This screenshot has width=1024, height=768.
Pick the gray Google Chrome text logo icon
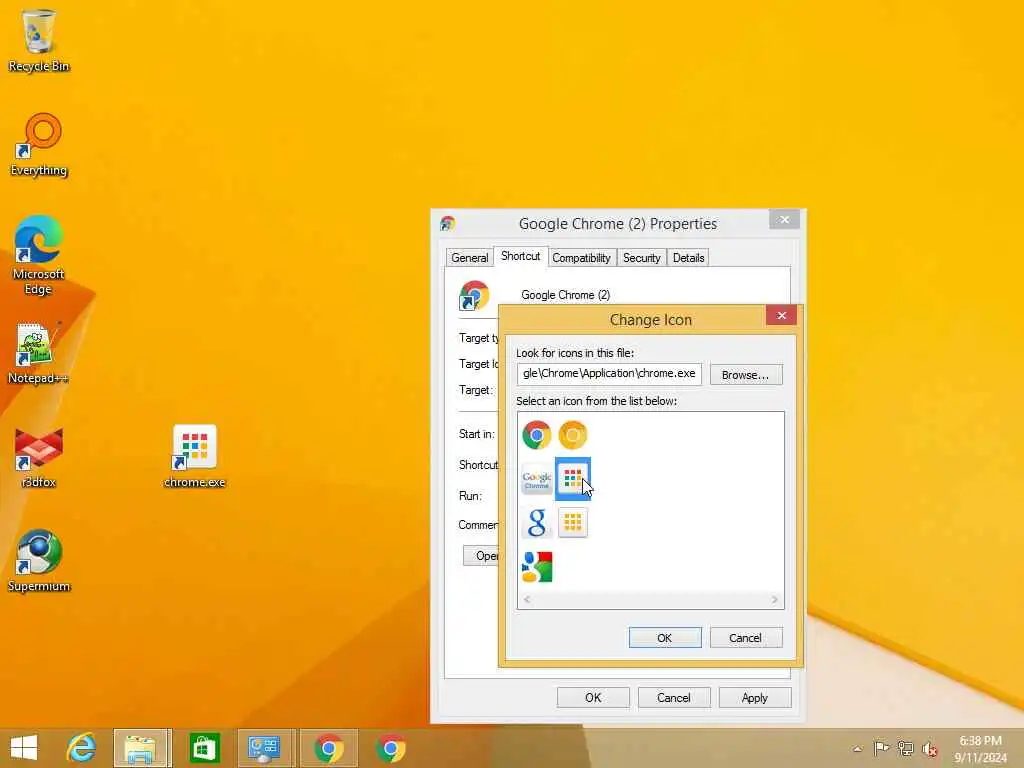click(537, 479)
